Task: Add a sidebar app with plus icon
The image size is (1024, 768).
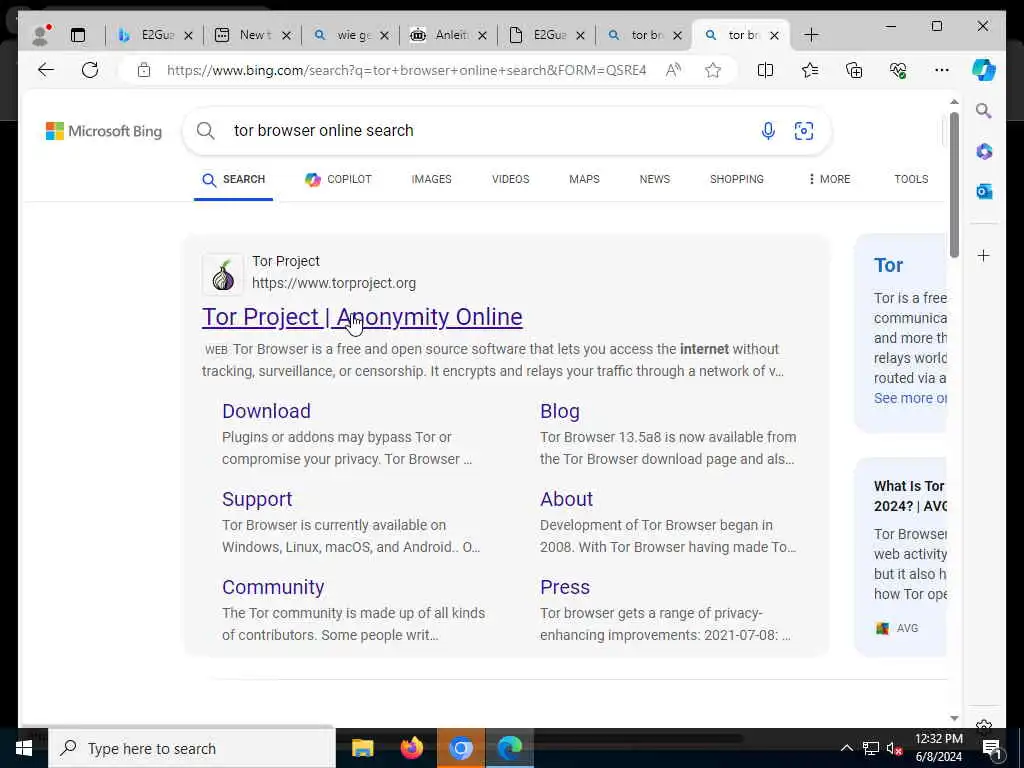Action: tap(984, 255)
